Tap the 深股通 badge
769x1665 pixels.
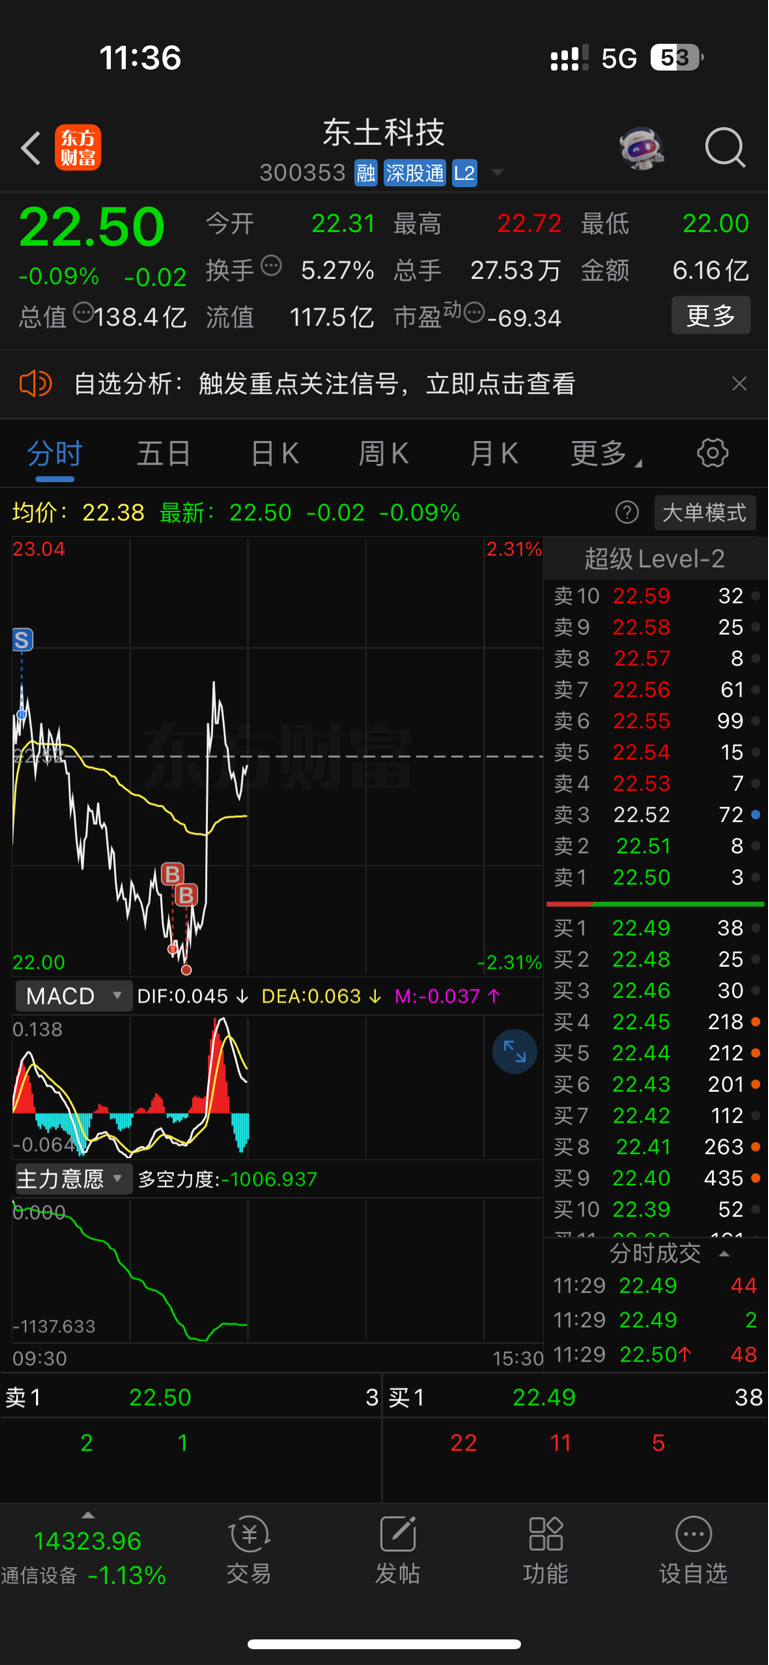[415, 173]
